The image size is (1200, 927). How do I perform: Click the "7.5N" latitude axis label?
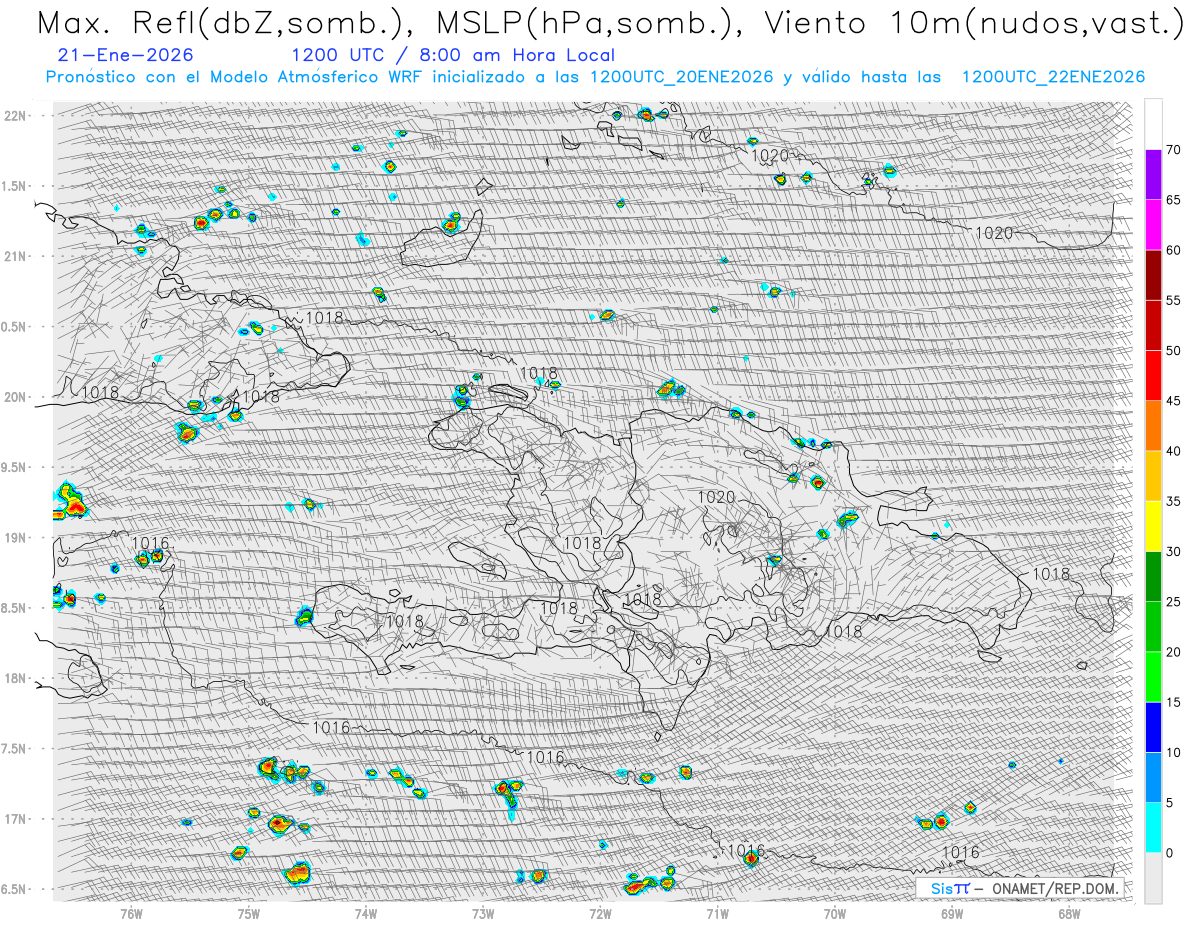click(x=14, y=749)
